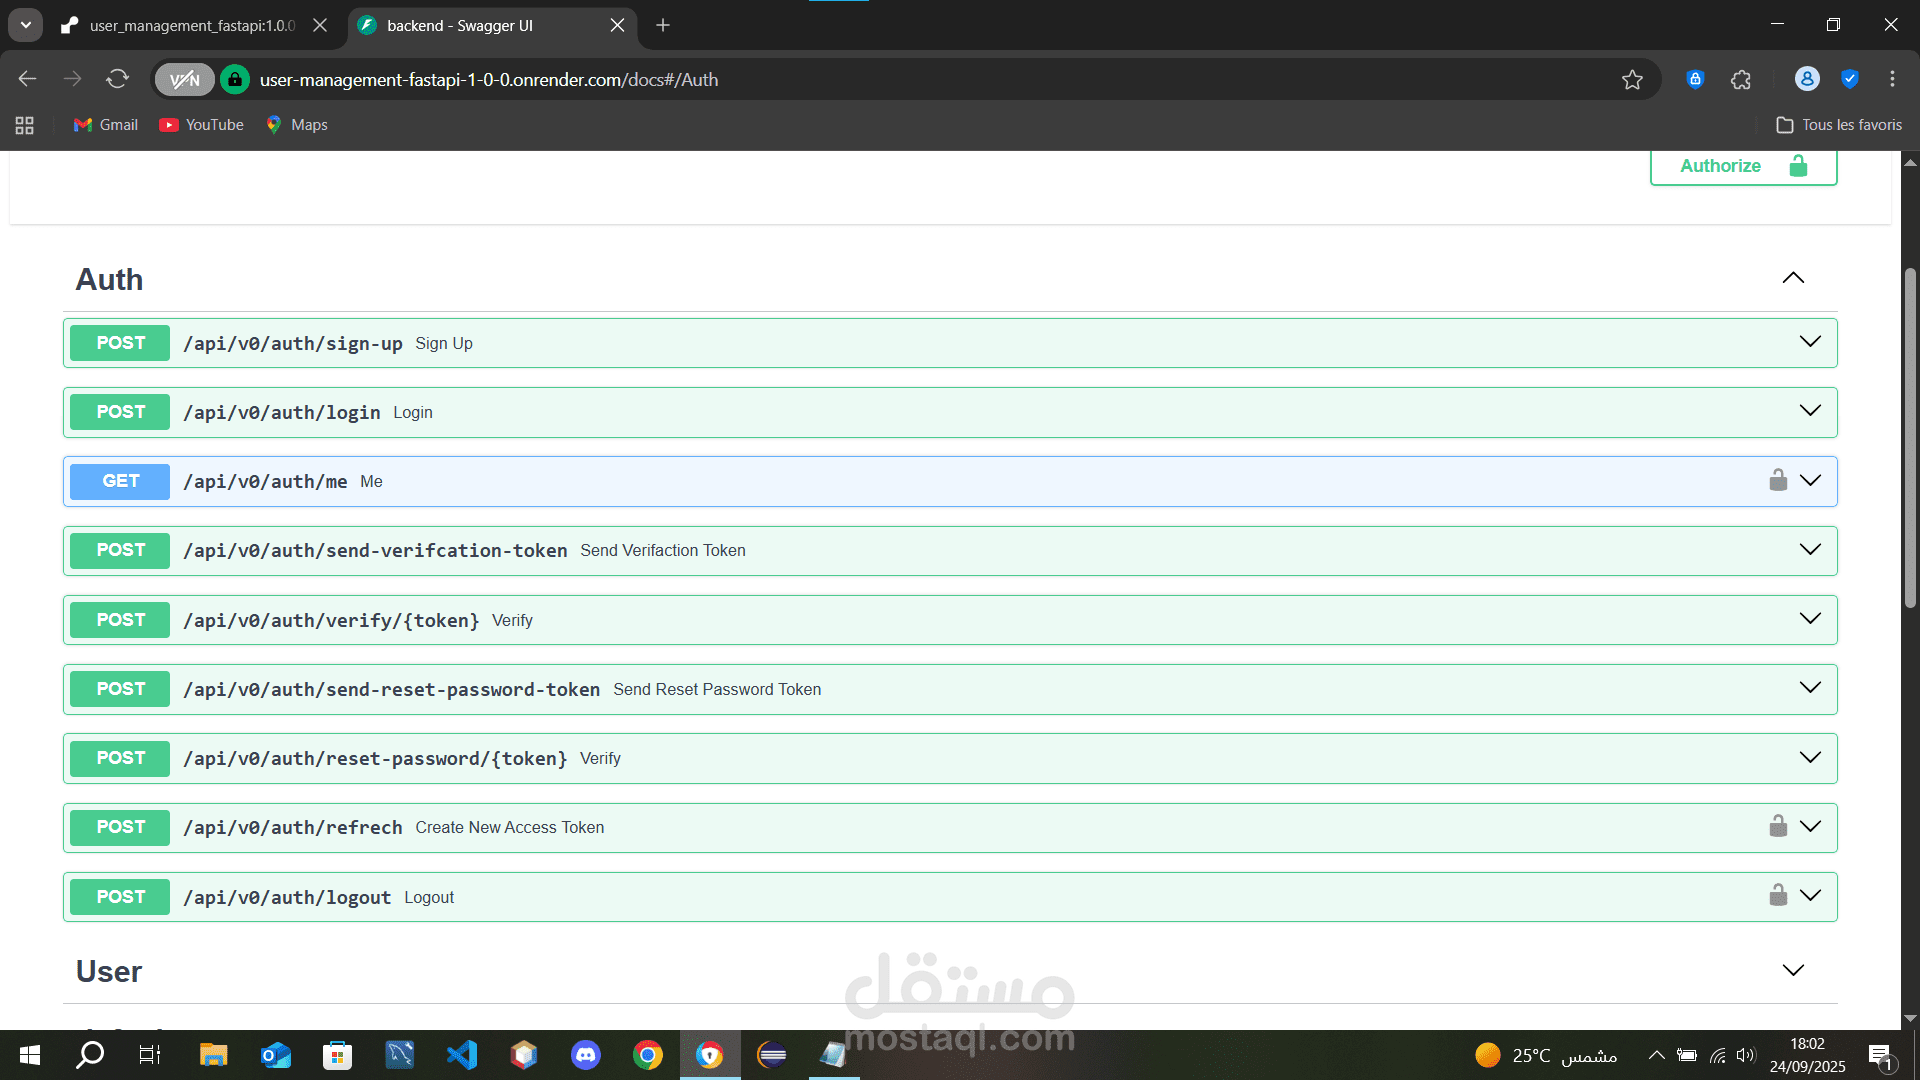Reload the Swagger page

coord(118,79)
